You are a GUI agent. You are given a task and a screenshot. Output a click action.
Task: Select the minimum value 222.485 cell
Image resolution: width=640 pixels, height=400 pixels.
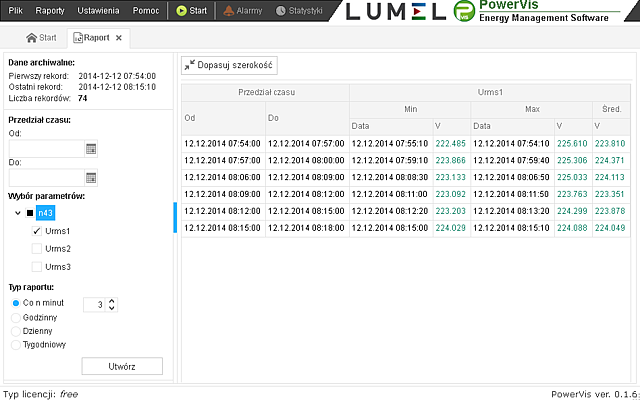(451, 144)
